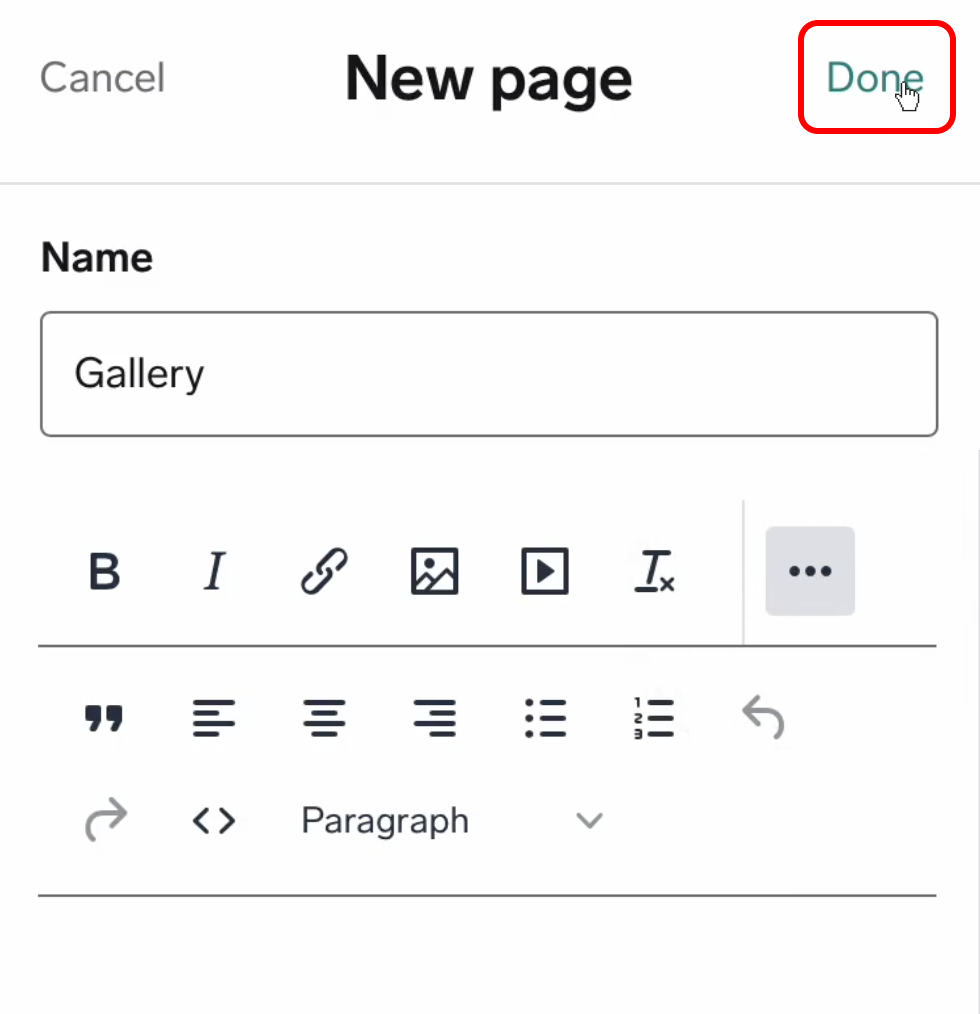980x1014 pixels.
Task: Toggle bold formatting
Action: pyautogui.click(x=105, y=572)
